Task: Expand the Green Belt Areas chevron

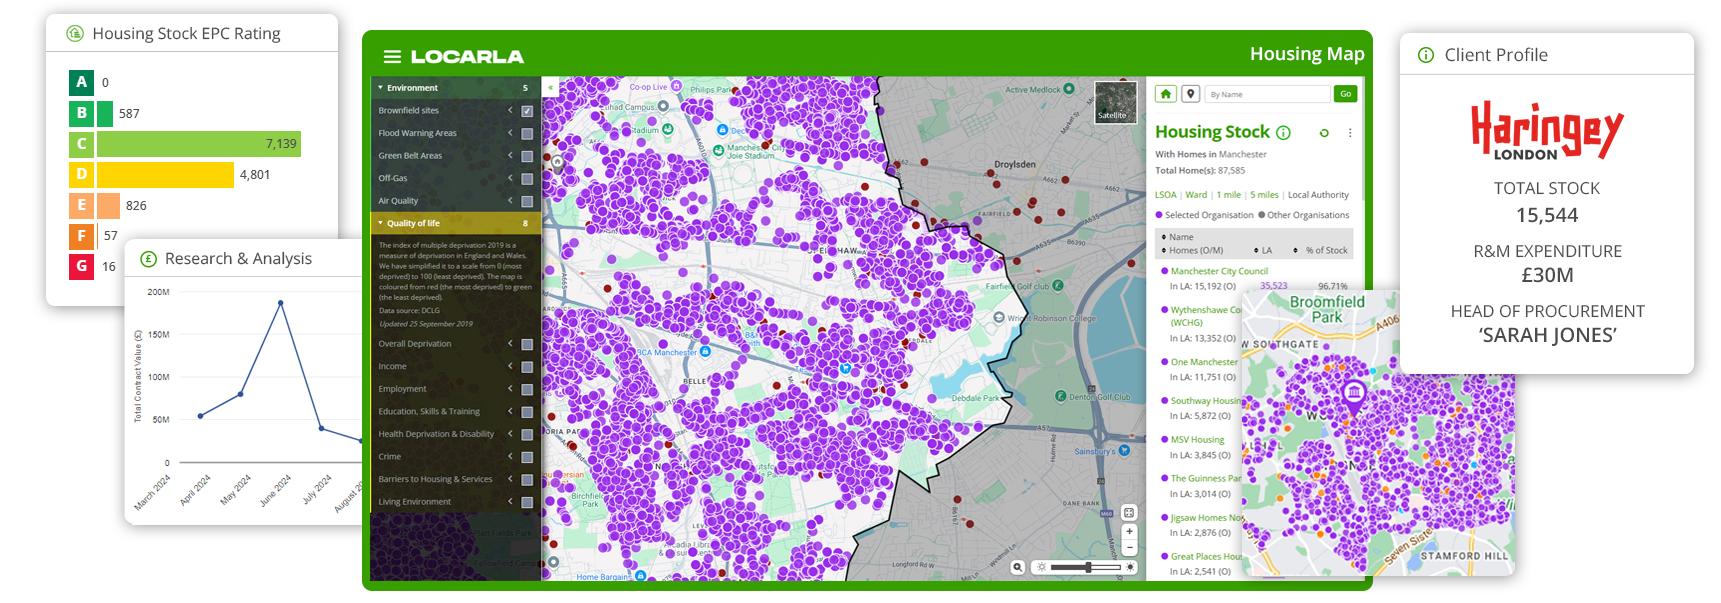Action: [x=510, y=155]
